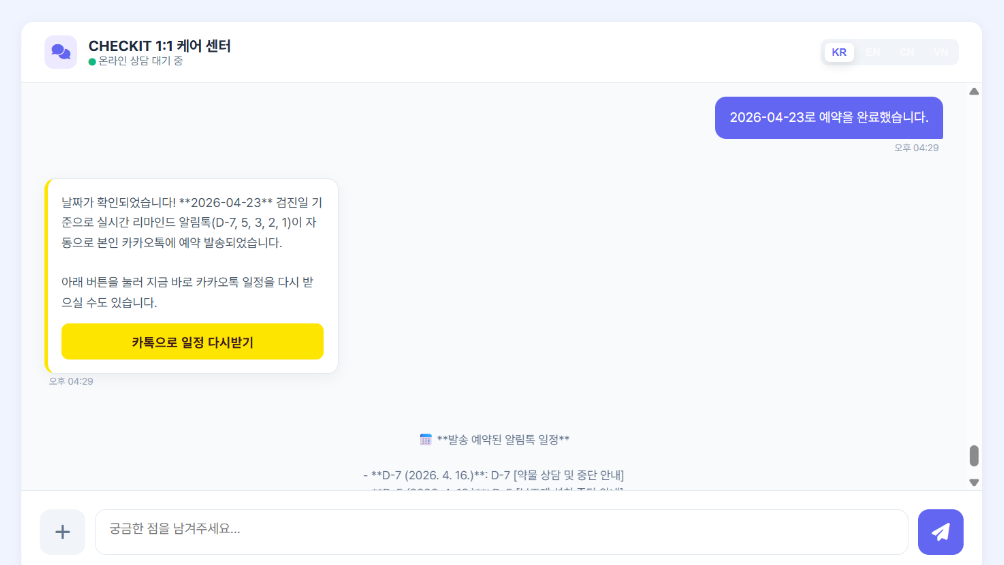Focus the 궁금한 점을 남겨주세요 message input
Image resolution: width=1004 pixels, height=565 pixels.
pos(500,530)
